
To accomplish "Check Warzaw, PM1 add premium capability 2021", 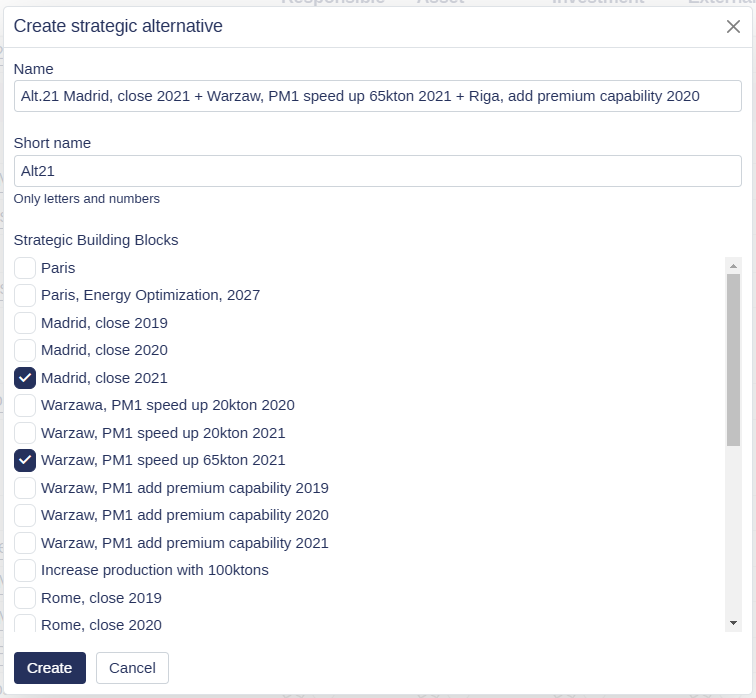I will [25, 543].
